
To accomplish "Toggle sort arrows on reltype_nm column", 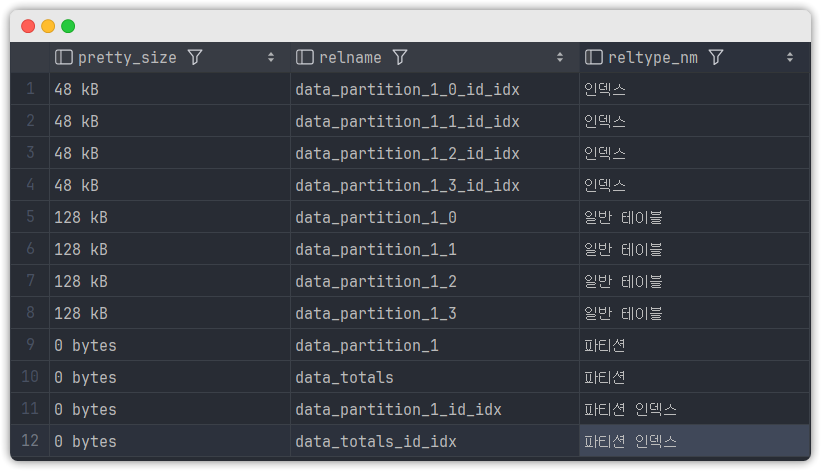I will [x=790, y=57].
